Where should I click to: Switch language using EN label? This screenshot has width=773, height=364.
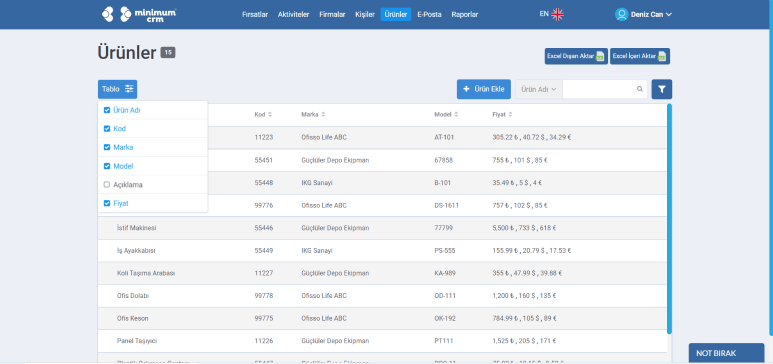pyautogui.click(x=544, y=14)
